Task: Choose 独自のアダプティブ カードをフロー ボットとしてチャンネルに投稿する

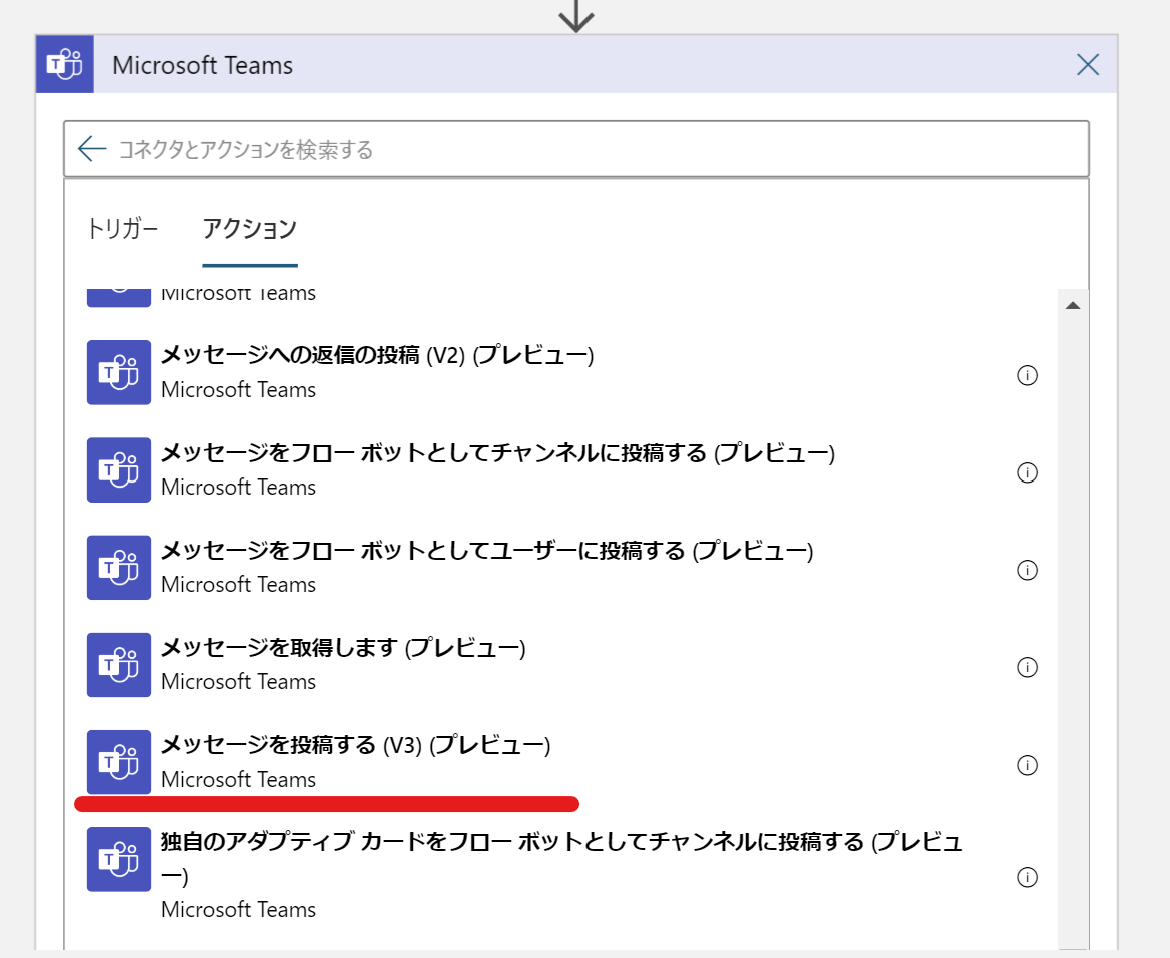Action: click(x=562, y=858)
